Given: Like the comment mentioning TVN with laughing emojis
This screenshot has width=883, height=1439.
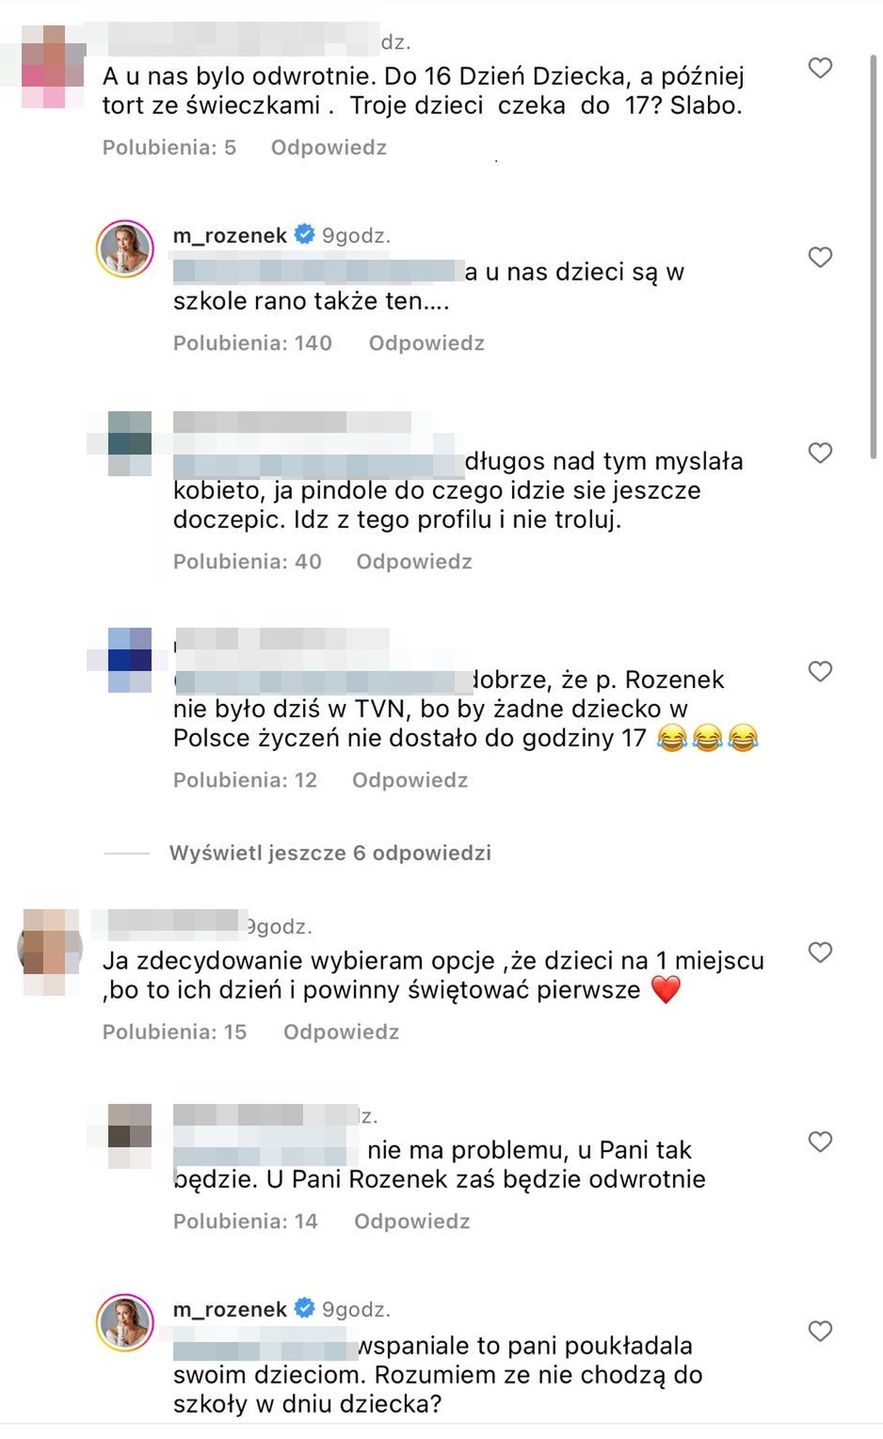Looking at the screenshot, I should pyautogui.click(x=820, y=671).
